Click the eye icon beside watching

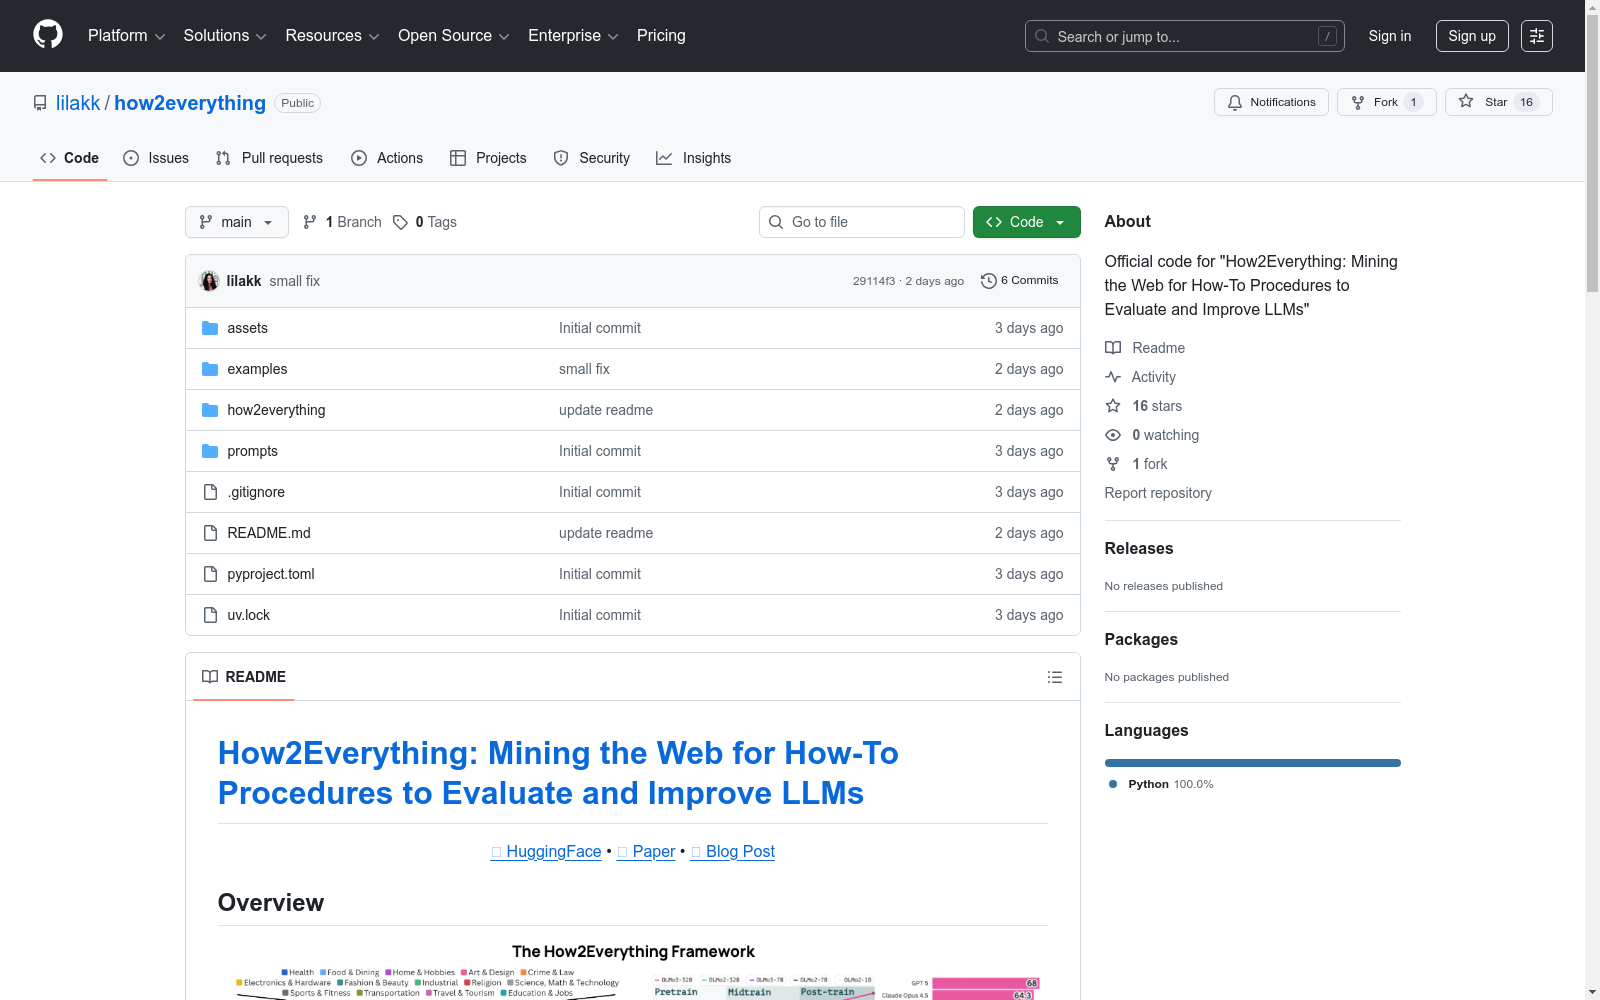[1113, 435]
